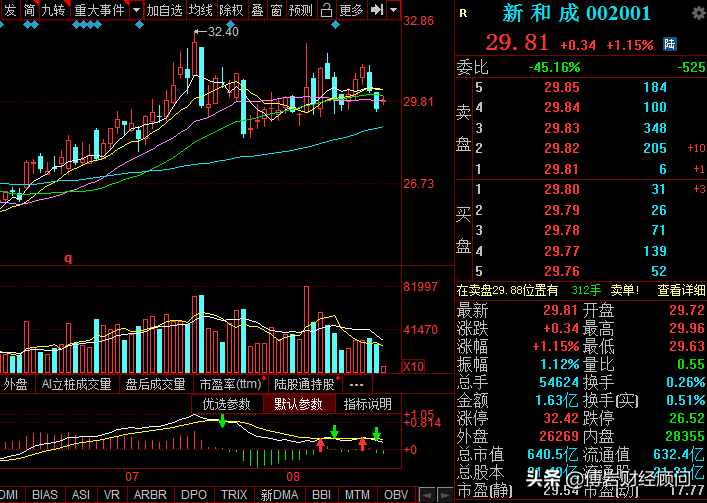Click the 陆 badge after the price change
707x503 pixels.
(670, 44)
